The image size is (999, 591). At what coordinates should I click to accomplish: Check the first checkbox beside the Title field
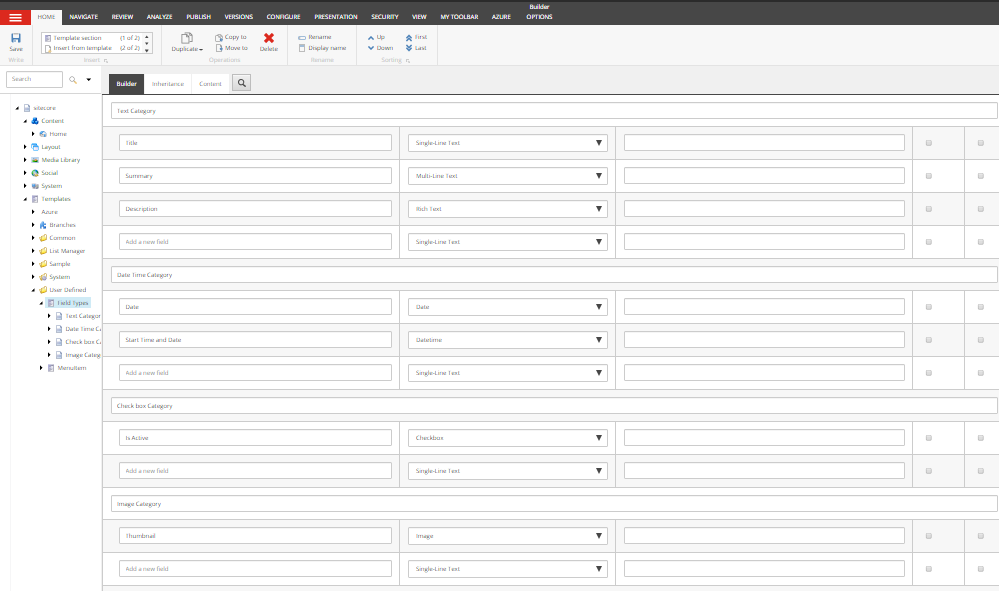point(928,143)
